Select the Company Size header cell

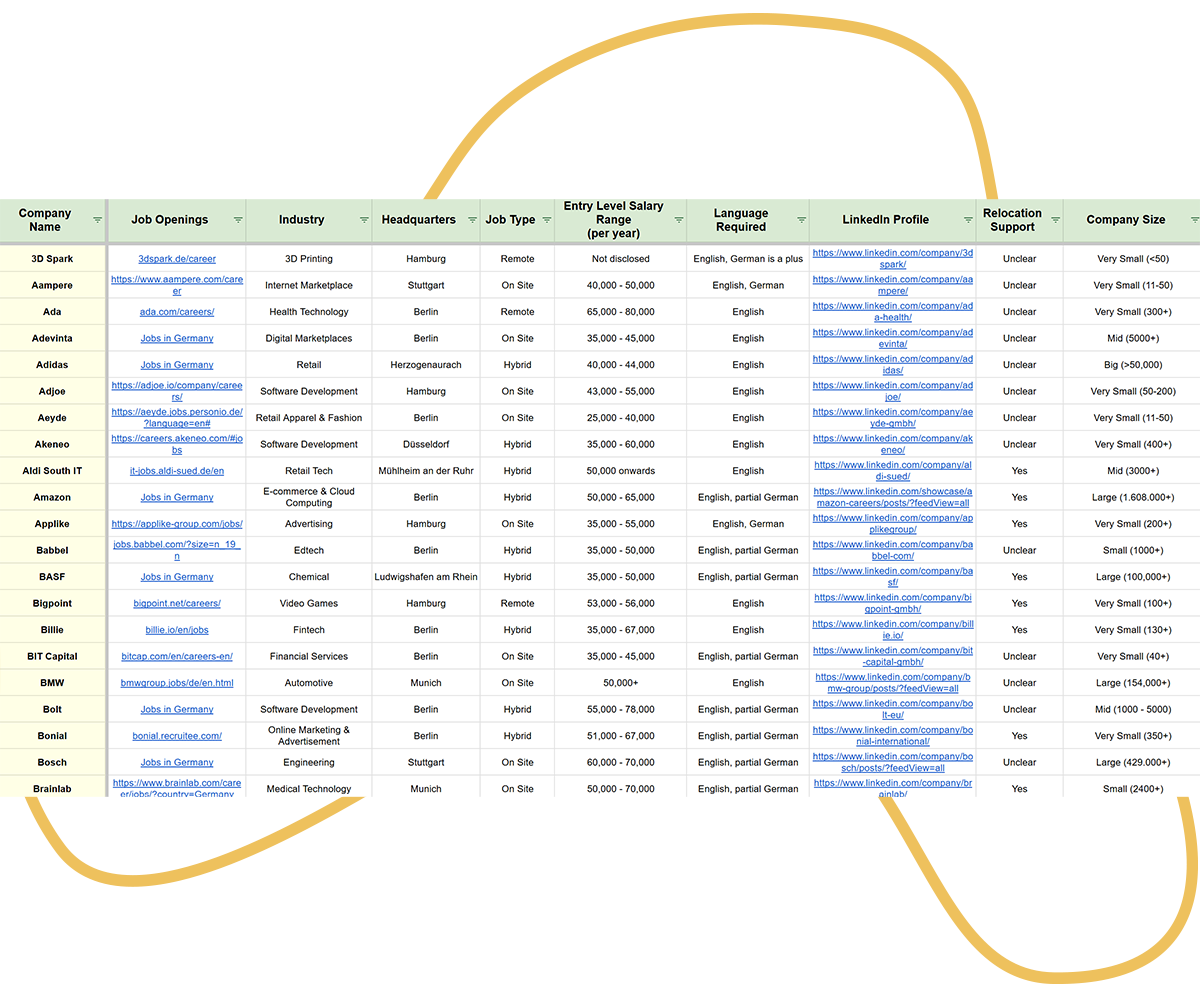[x=1131, y=220]
